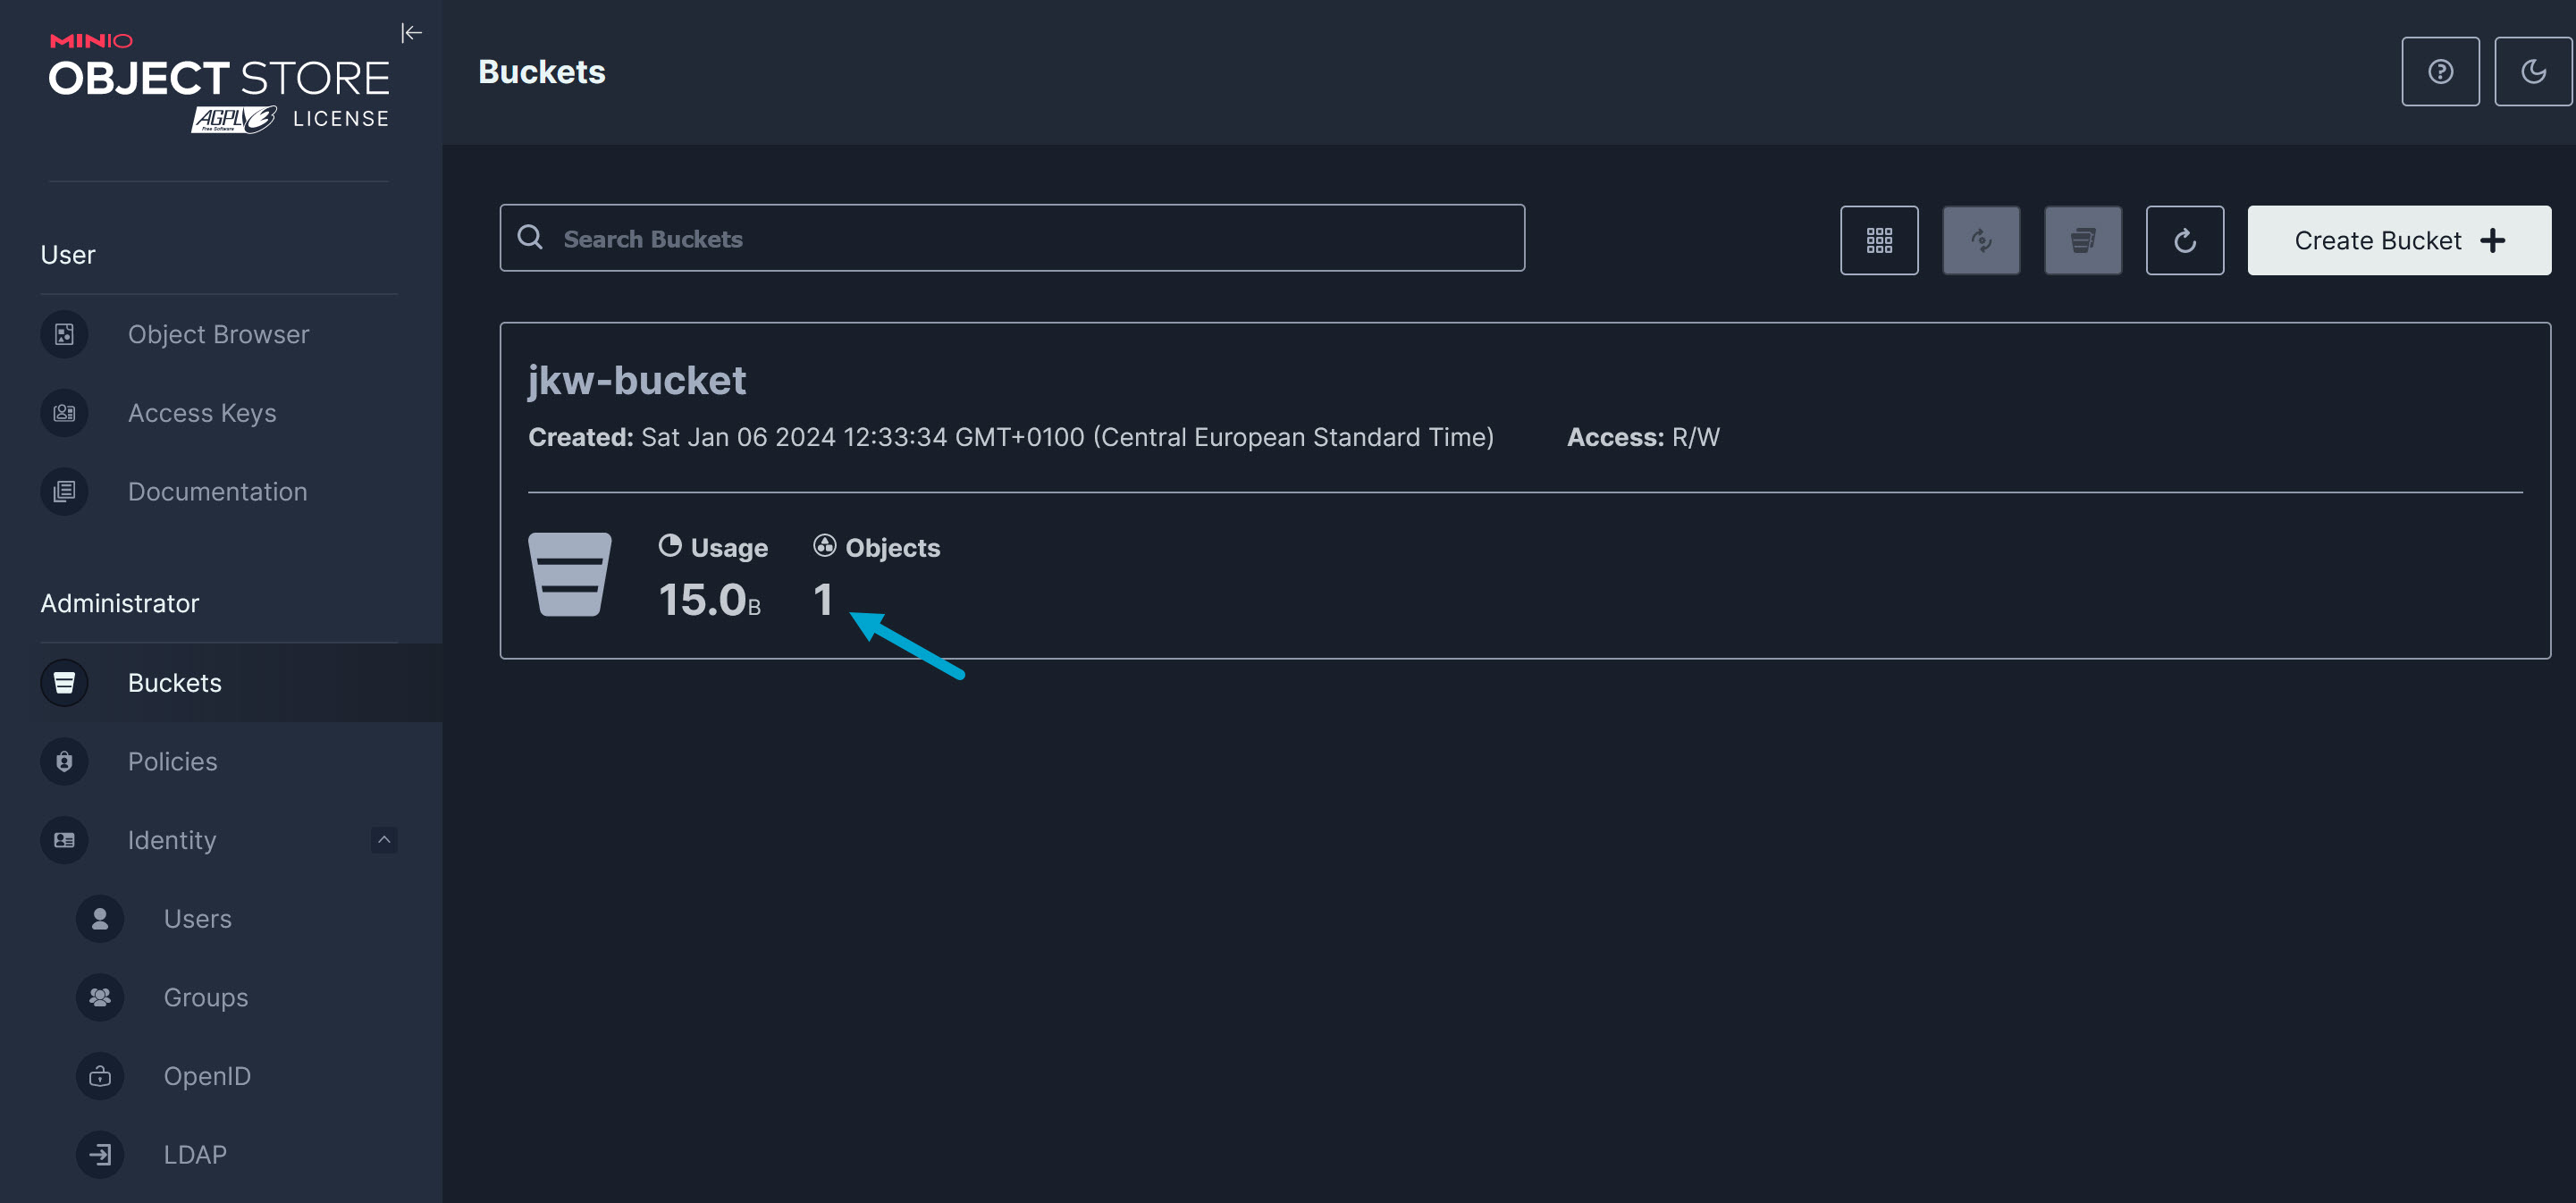Image resolution: width=2576 pixels, height=1203 pixels.
Task: Open the jkw-bucket details
Action: click(x=637, y=380)
